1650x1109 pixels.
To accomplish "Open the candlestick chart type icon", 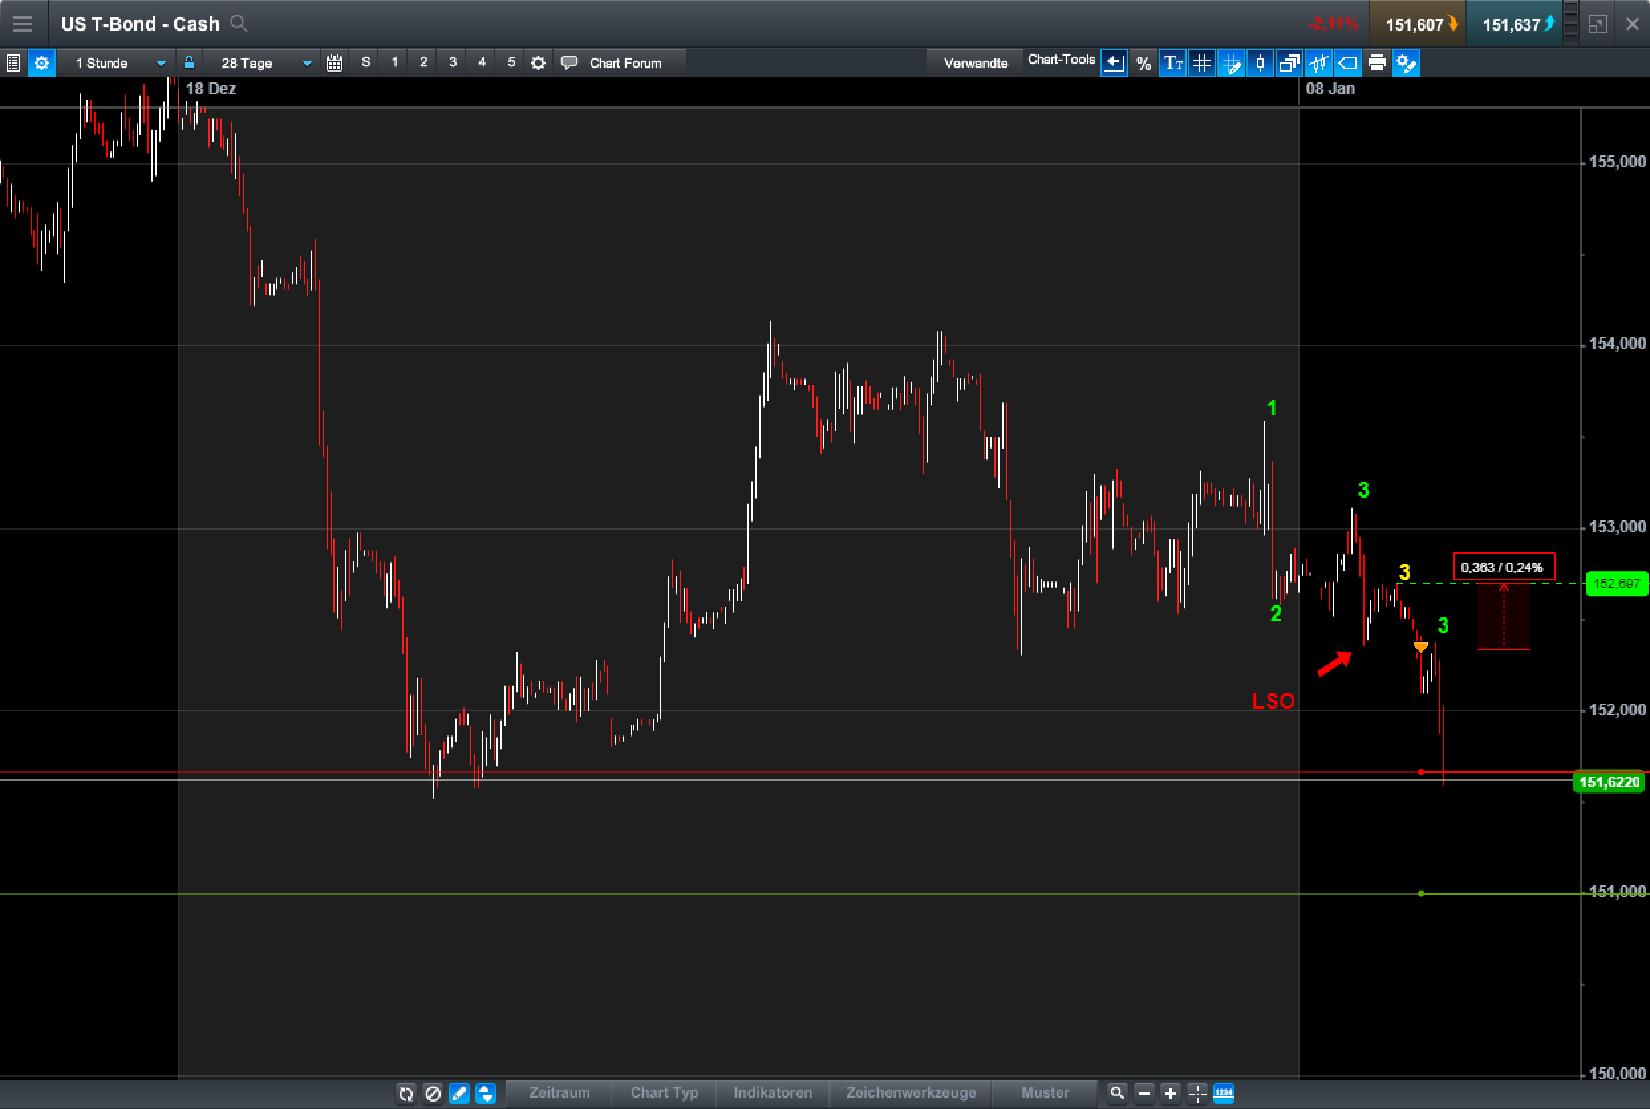I will [x=1260, y=63].
